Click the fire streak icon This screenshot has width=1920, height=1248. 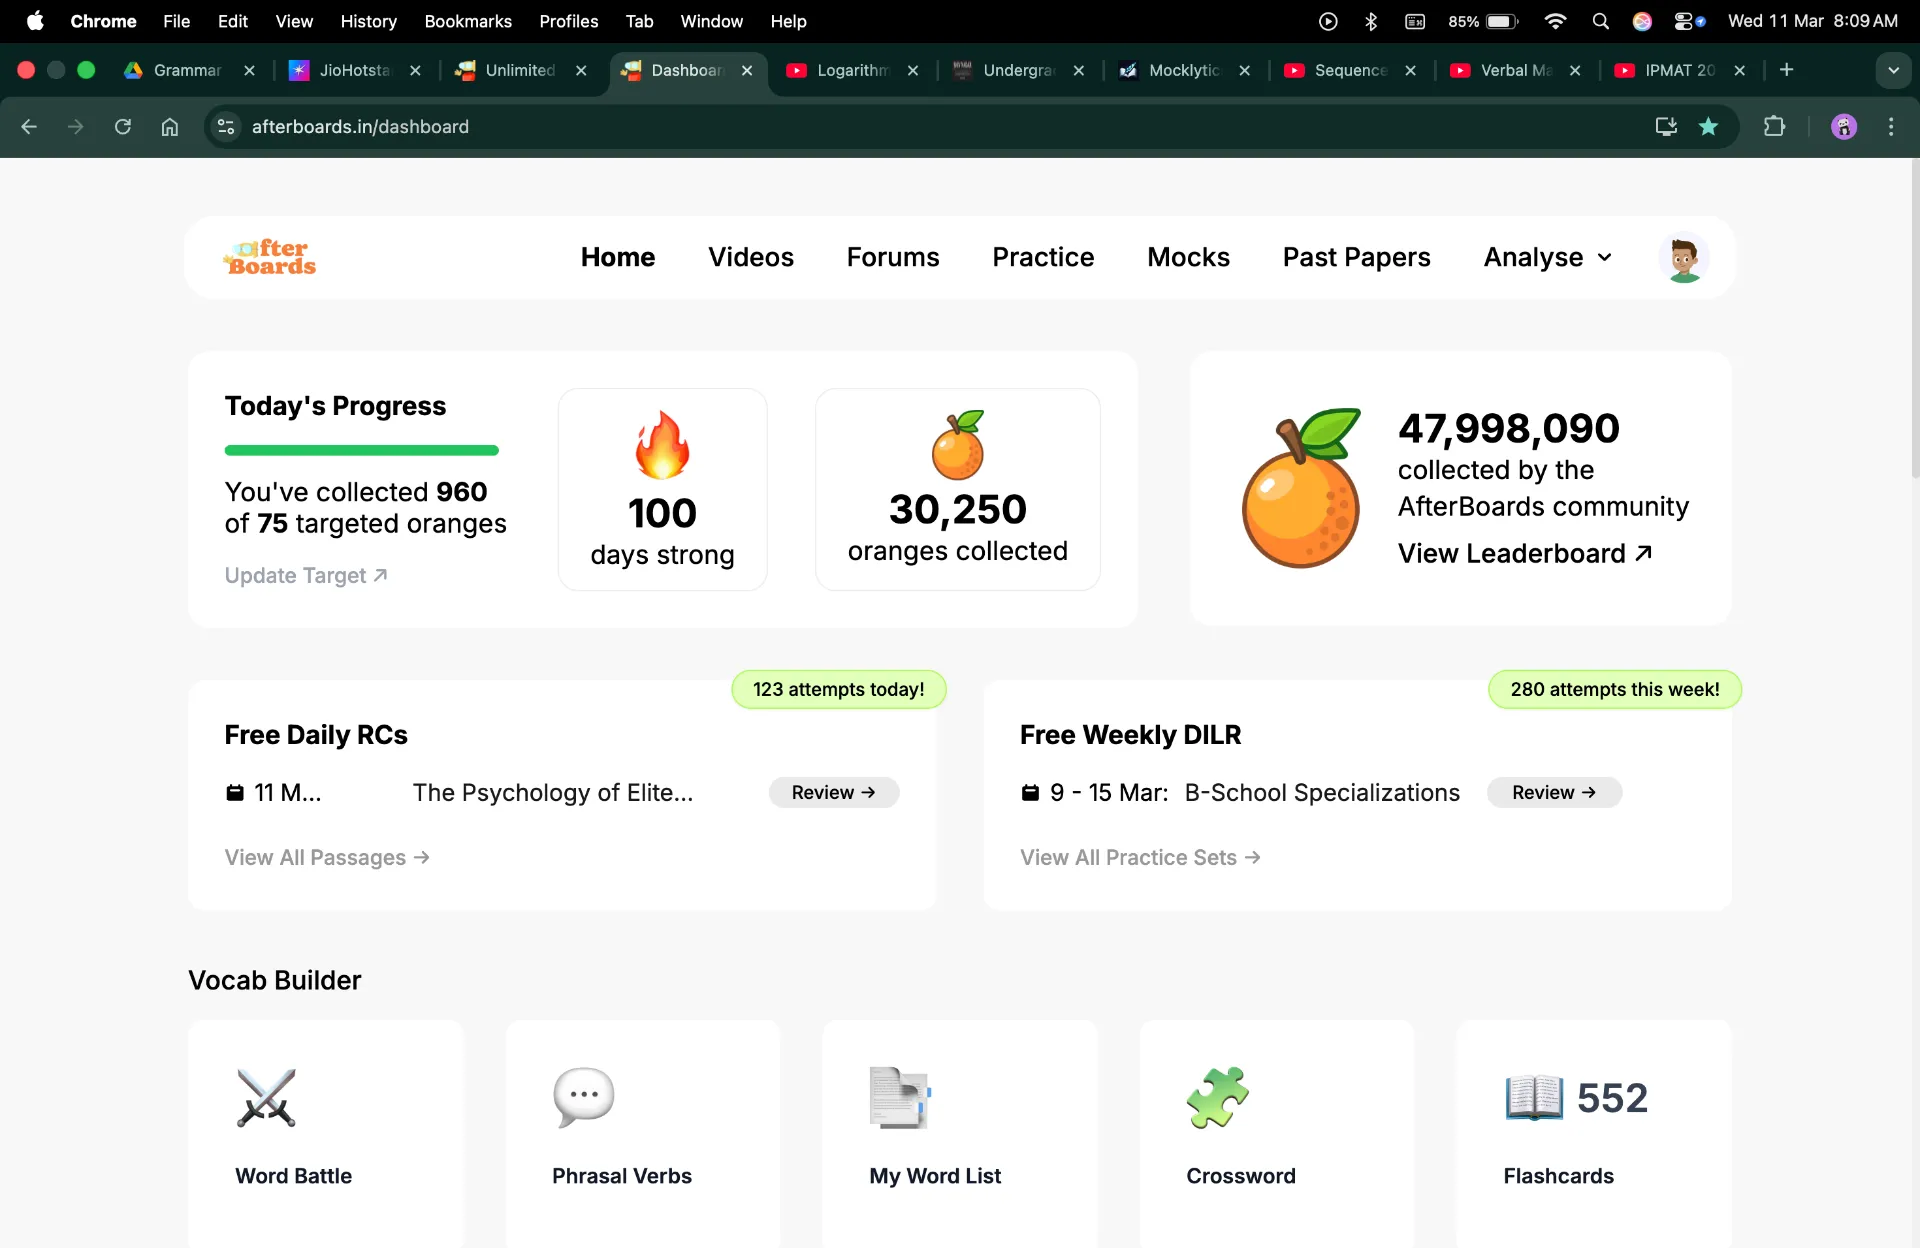662,445
